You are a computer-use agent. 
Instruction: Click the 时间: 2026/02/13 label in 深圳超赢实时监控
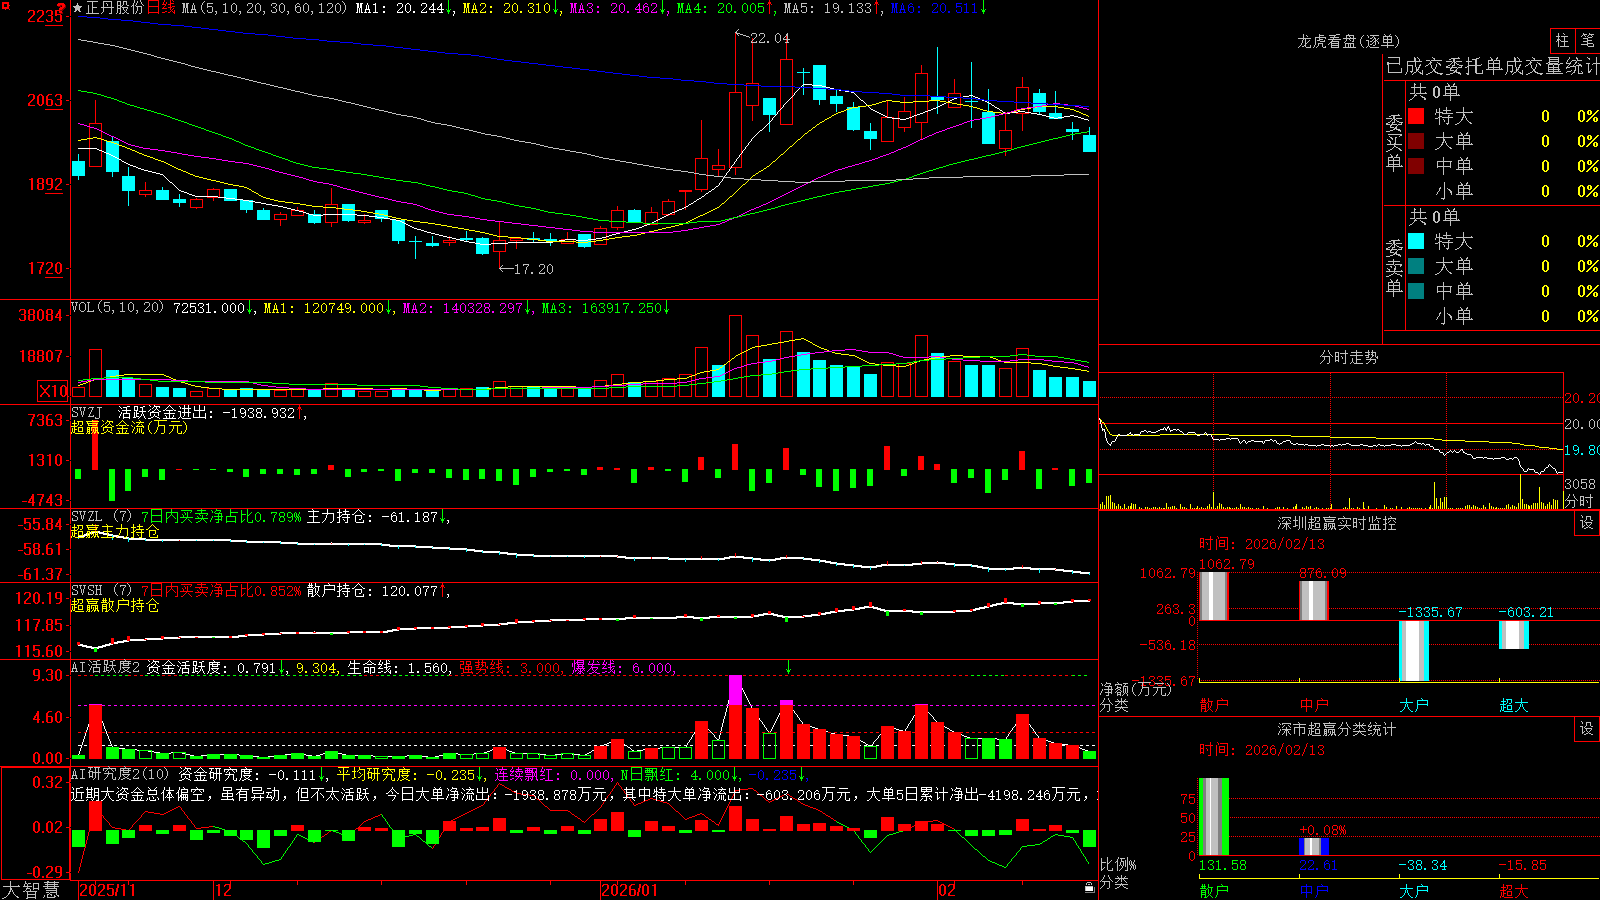[1262, 544]
